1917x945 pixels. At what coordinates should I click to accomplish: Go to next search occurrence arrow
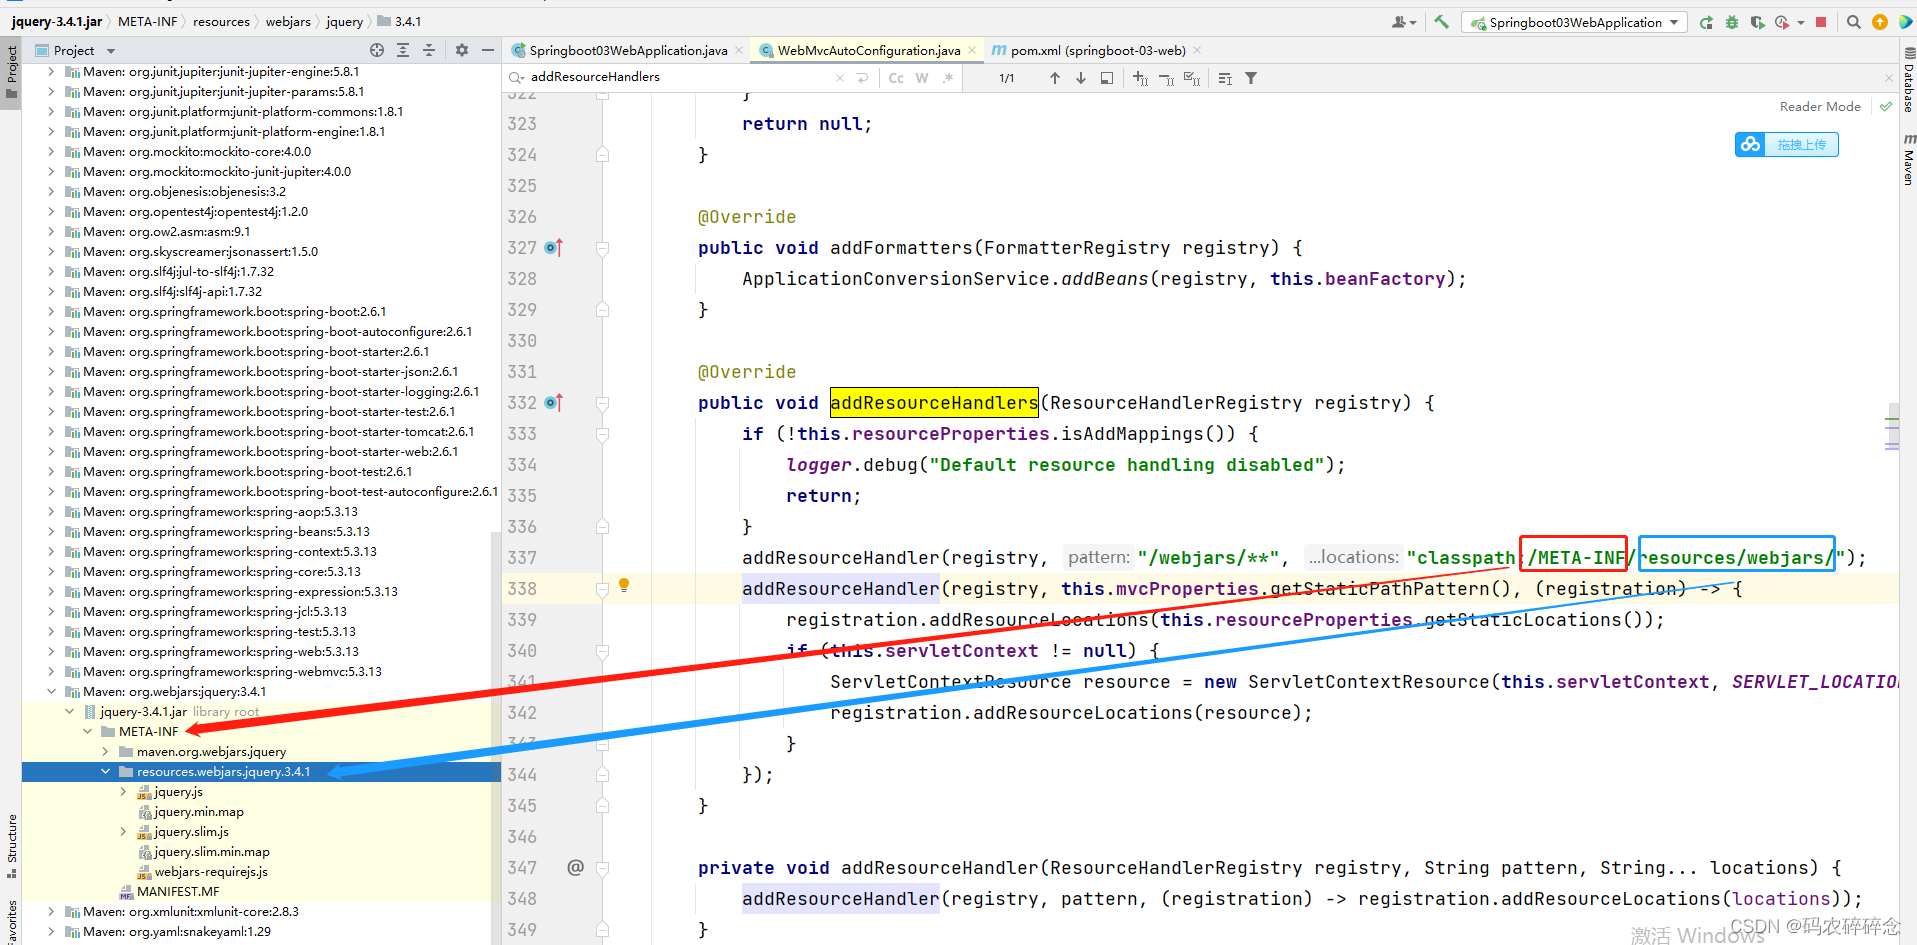[1081, 78]
